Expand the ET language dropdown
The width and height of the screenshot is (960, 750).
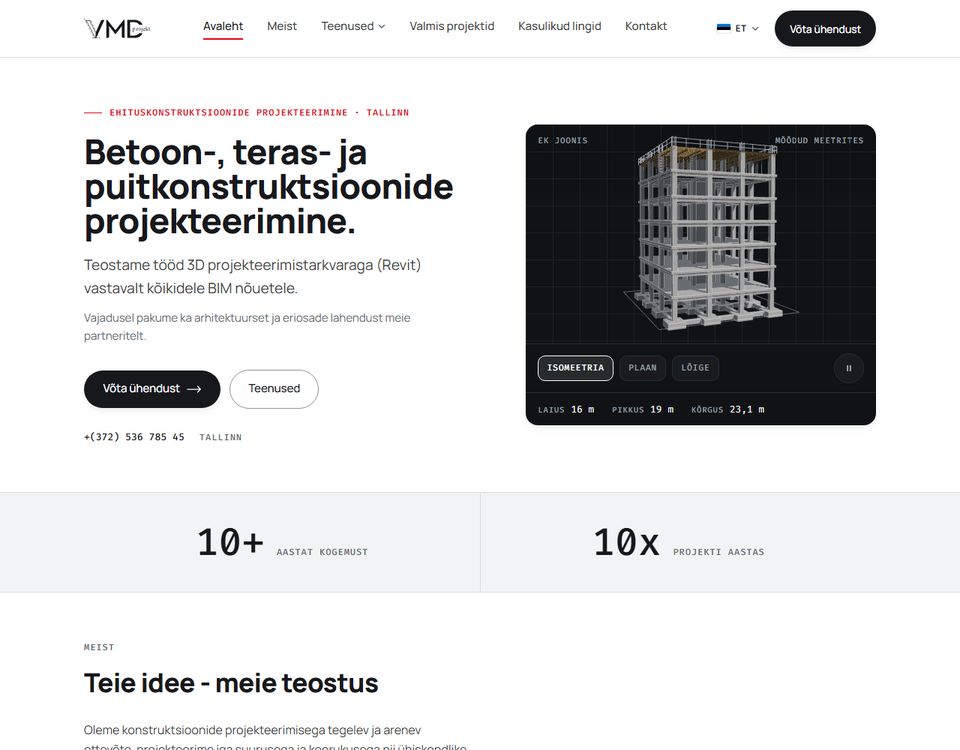[x=738, y=28]
